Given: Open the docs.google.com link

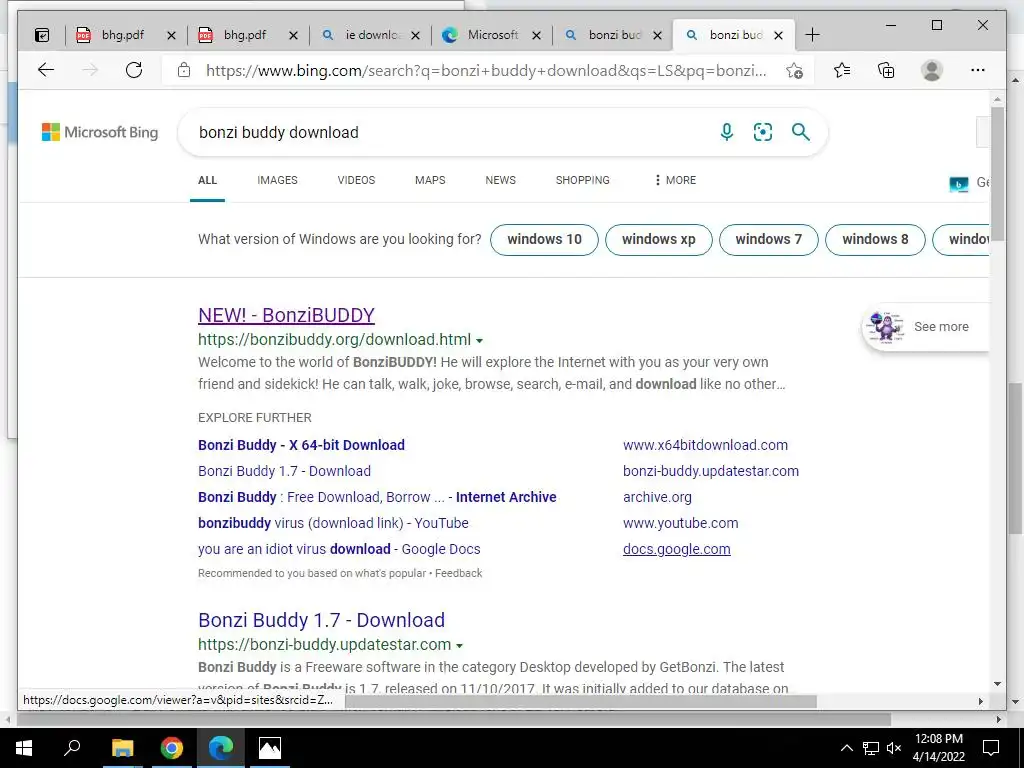Looking at the screenshot, I should 677,549.
